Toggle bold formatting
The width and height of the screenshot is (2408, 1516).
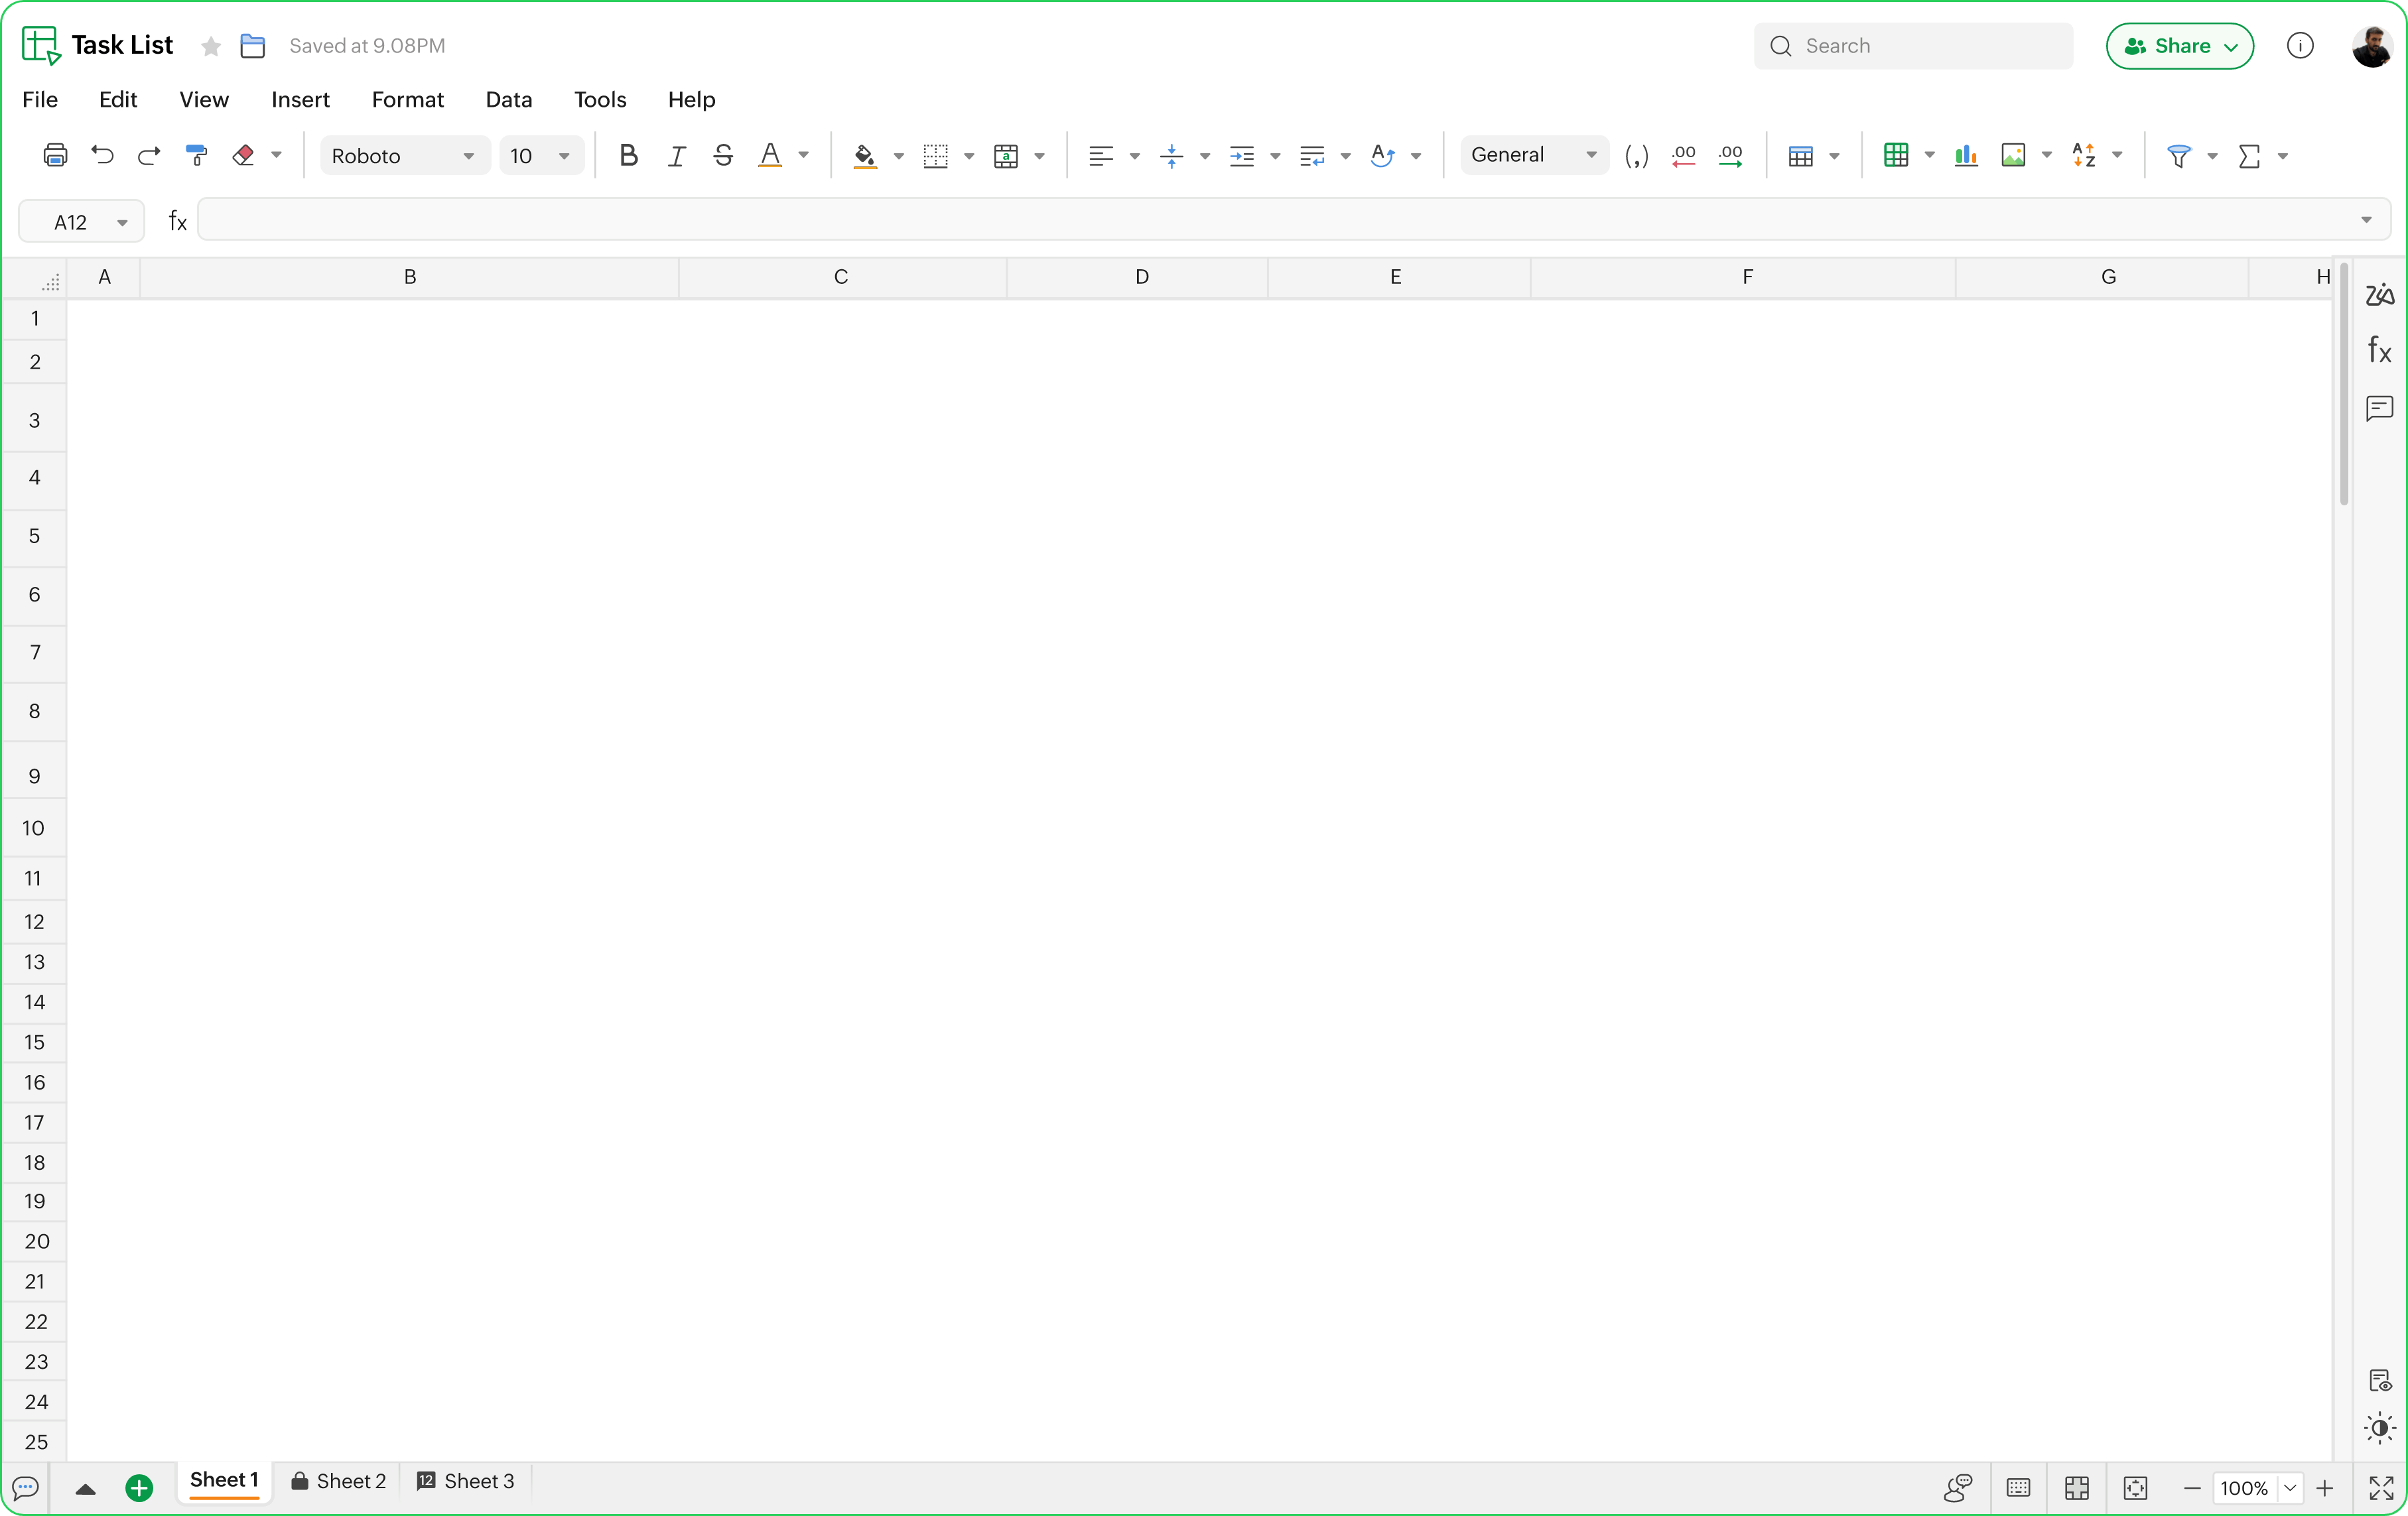629,155
